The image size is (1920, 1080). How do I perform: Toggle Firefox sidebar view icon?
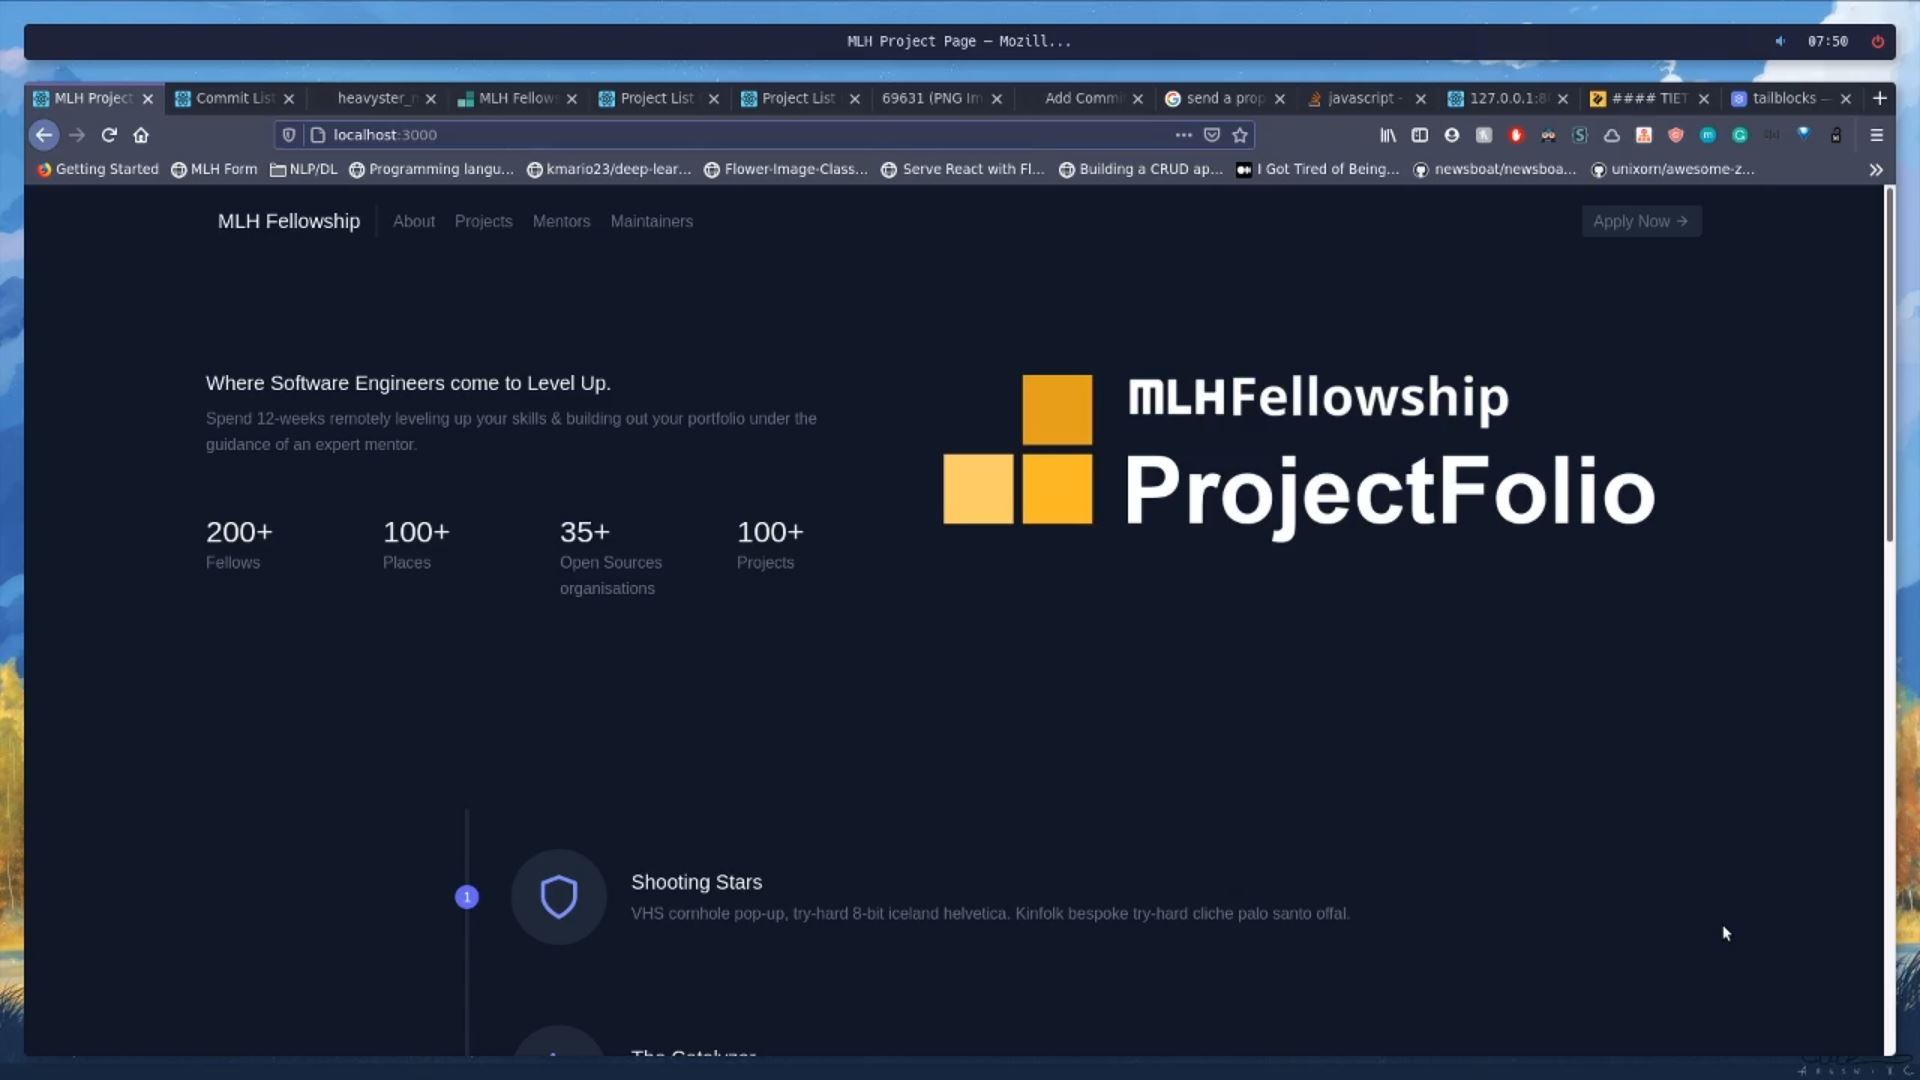click(x=1420, y=135)
